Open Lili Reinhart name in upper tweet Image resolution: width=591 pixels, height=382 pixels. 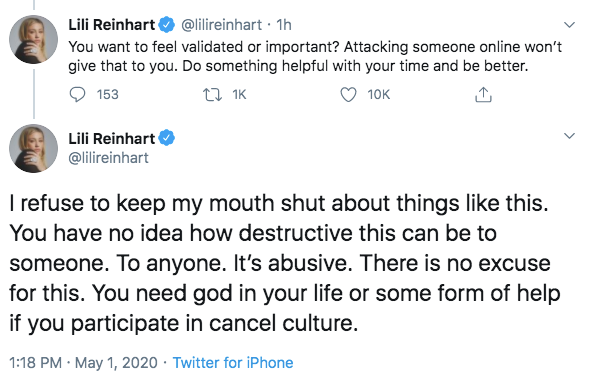point(112,25)
